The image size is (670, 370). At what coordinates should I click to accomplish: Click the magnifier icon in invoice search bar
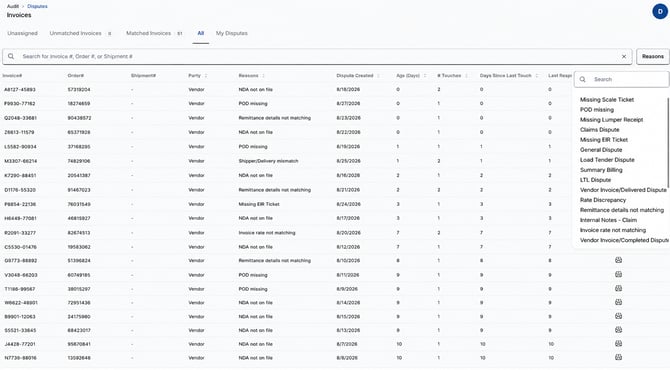[x=11, y=56]
